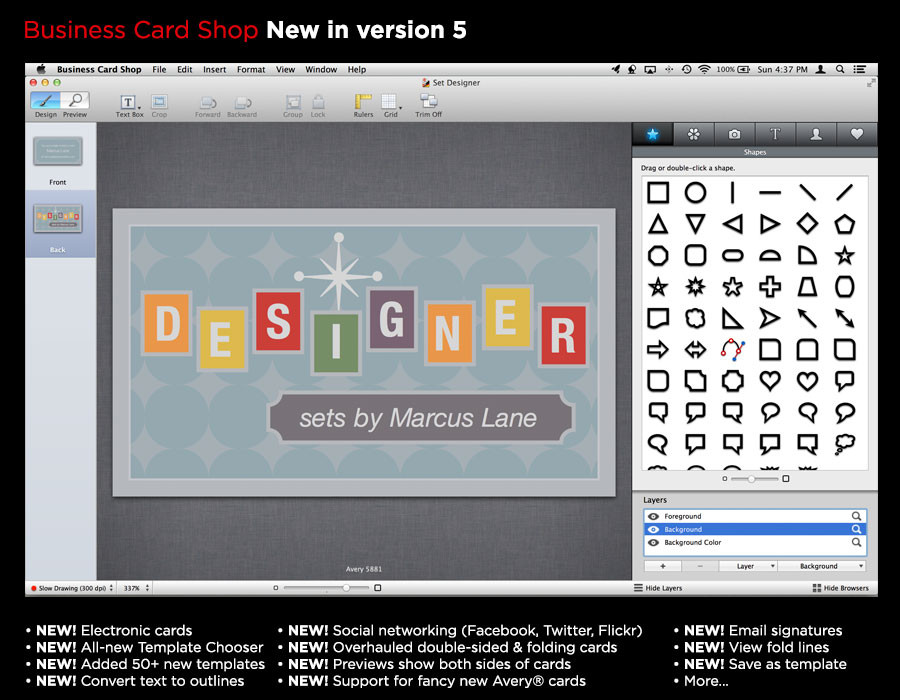
Task: Click Hide Layers button
Action: [x=658, y=588]
